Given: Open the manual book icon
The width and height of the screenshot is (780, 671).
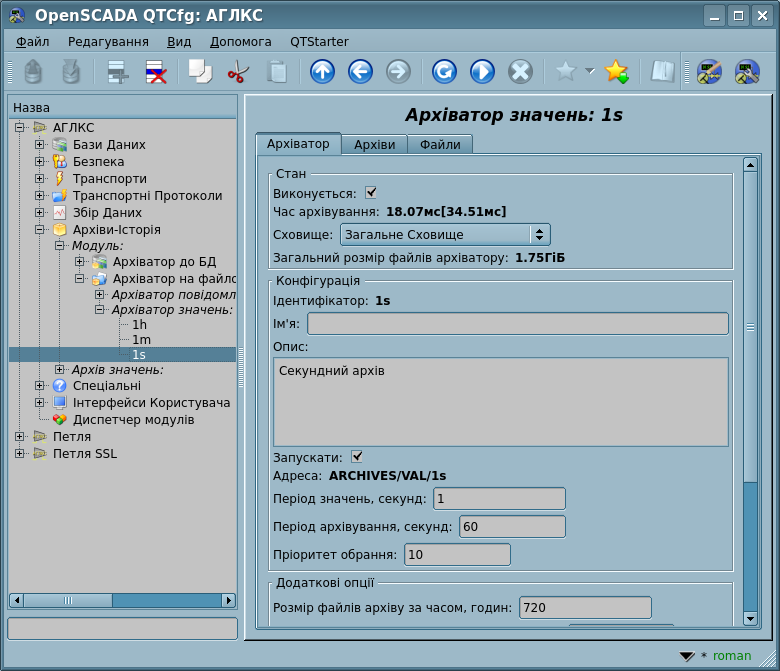Looking at the screenshot, I should [662, 72].
